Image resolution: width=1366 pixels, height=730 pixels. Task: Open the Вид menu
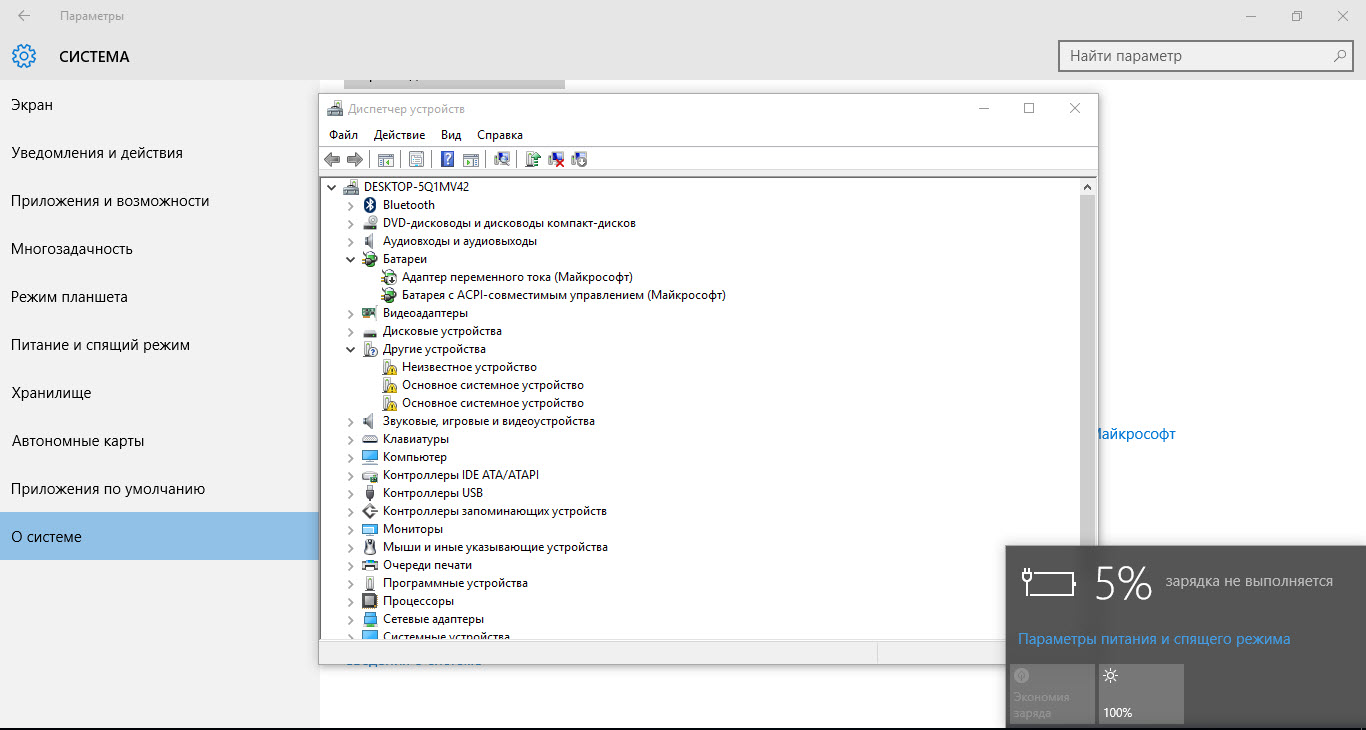(x=451, y=135)
